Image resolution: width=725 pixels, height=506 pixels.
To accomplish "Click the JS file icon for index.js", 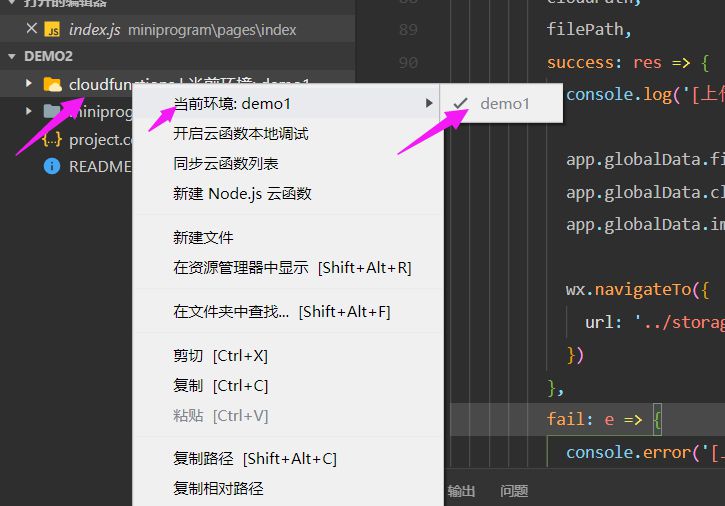I will click(53, 30).
